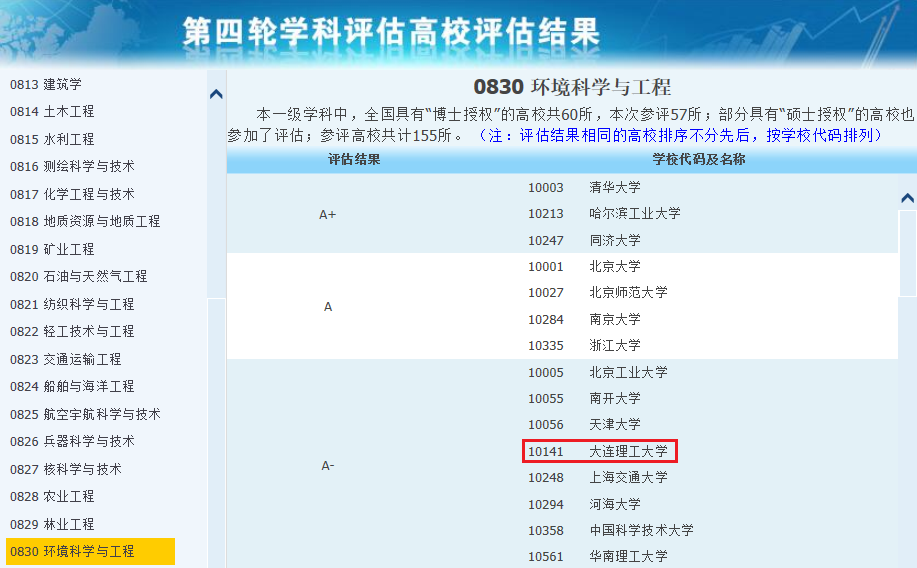Select 0822 轻工技术与工程

tap(72, 331)
